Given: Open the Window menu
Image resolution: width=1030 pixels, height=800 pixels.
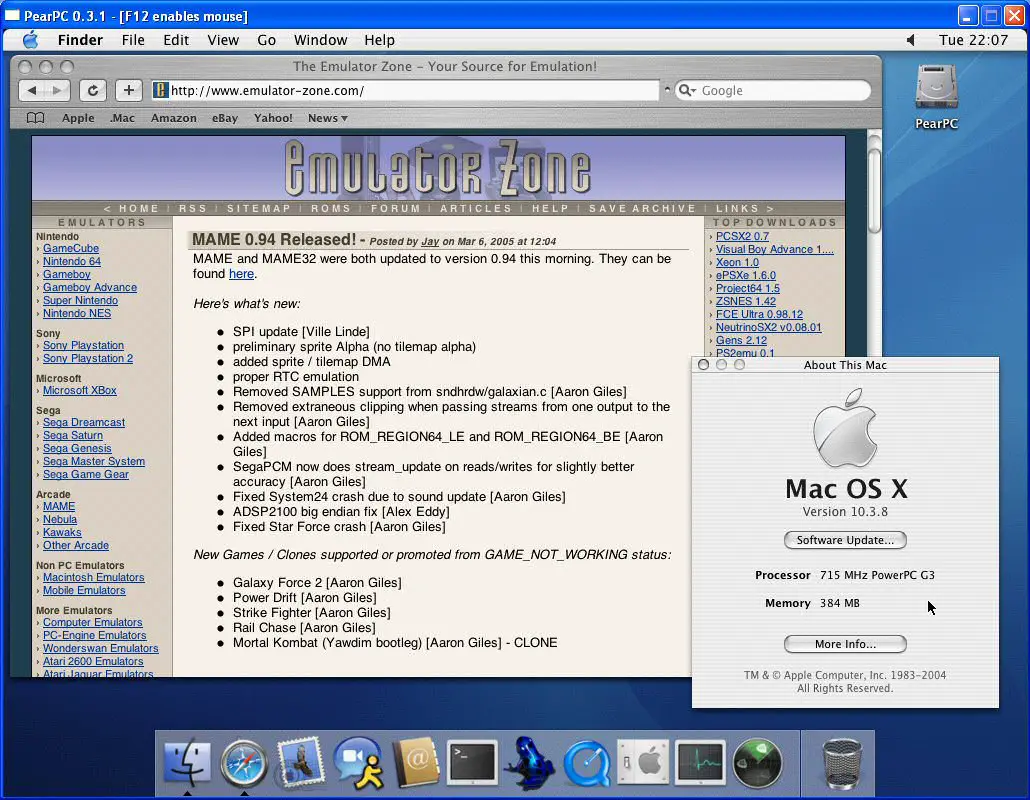Looking at the screenshot, I should coord(321,40).
